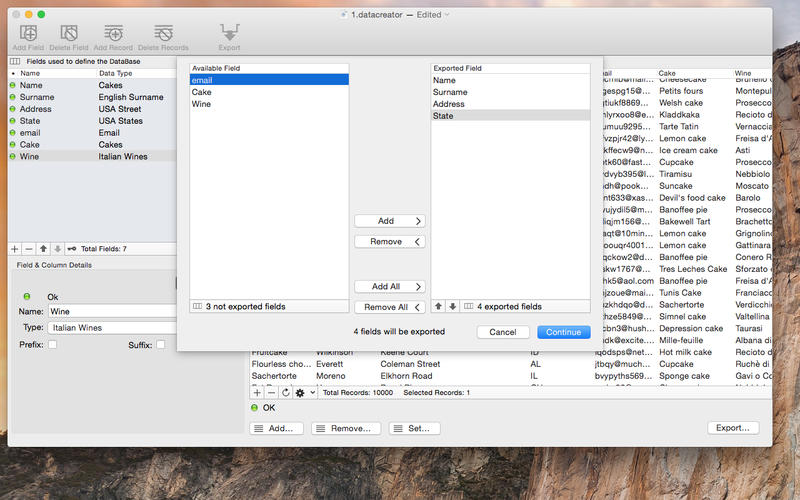Image resolution: width=800 pixels, height=500 pixels.
Task: Click the refresh records icon
Action: [286, 393]
